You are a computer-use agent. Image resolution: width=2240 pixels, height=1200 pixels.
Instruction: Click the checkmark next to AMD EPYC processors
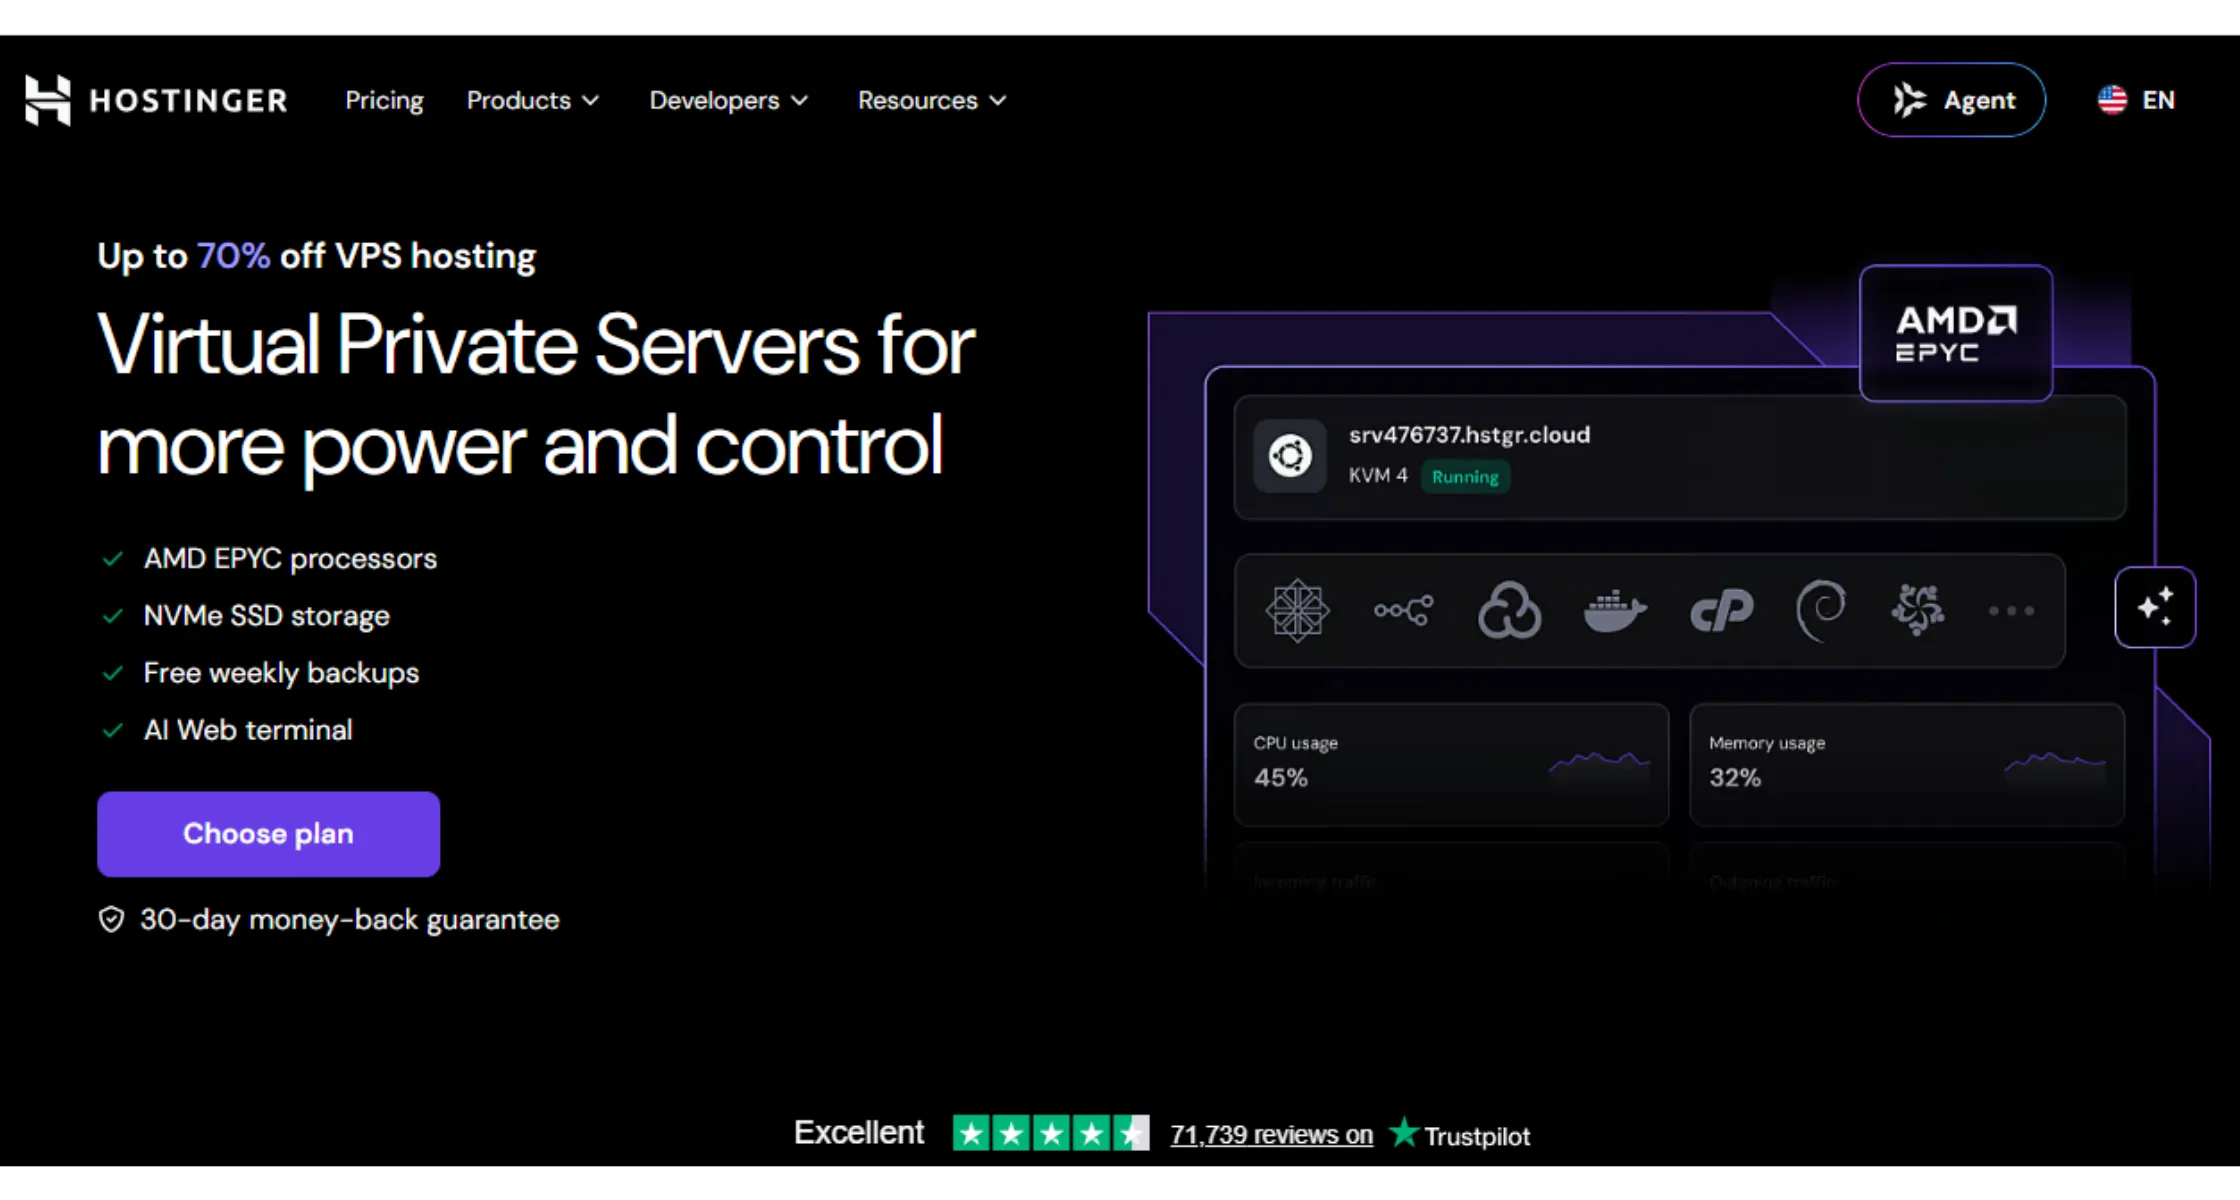[x=113, y=559]
